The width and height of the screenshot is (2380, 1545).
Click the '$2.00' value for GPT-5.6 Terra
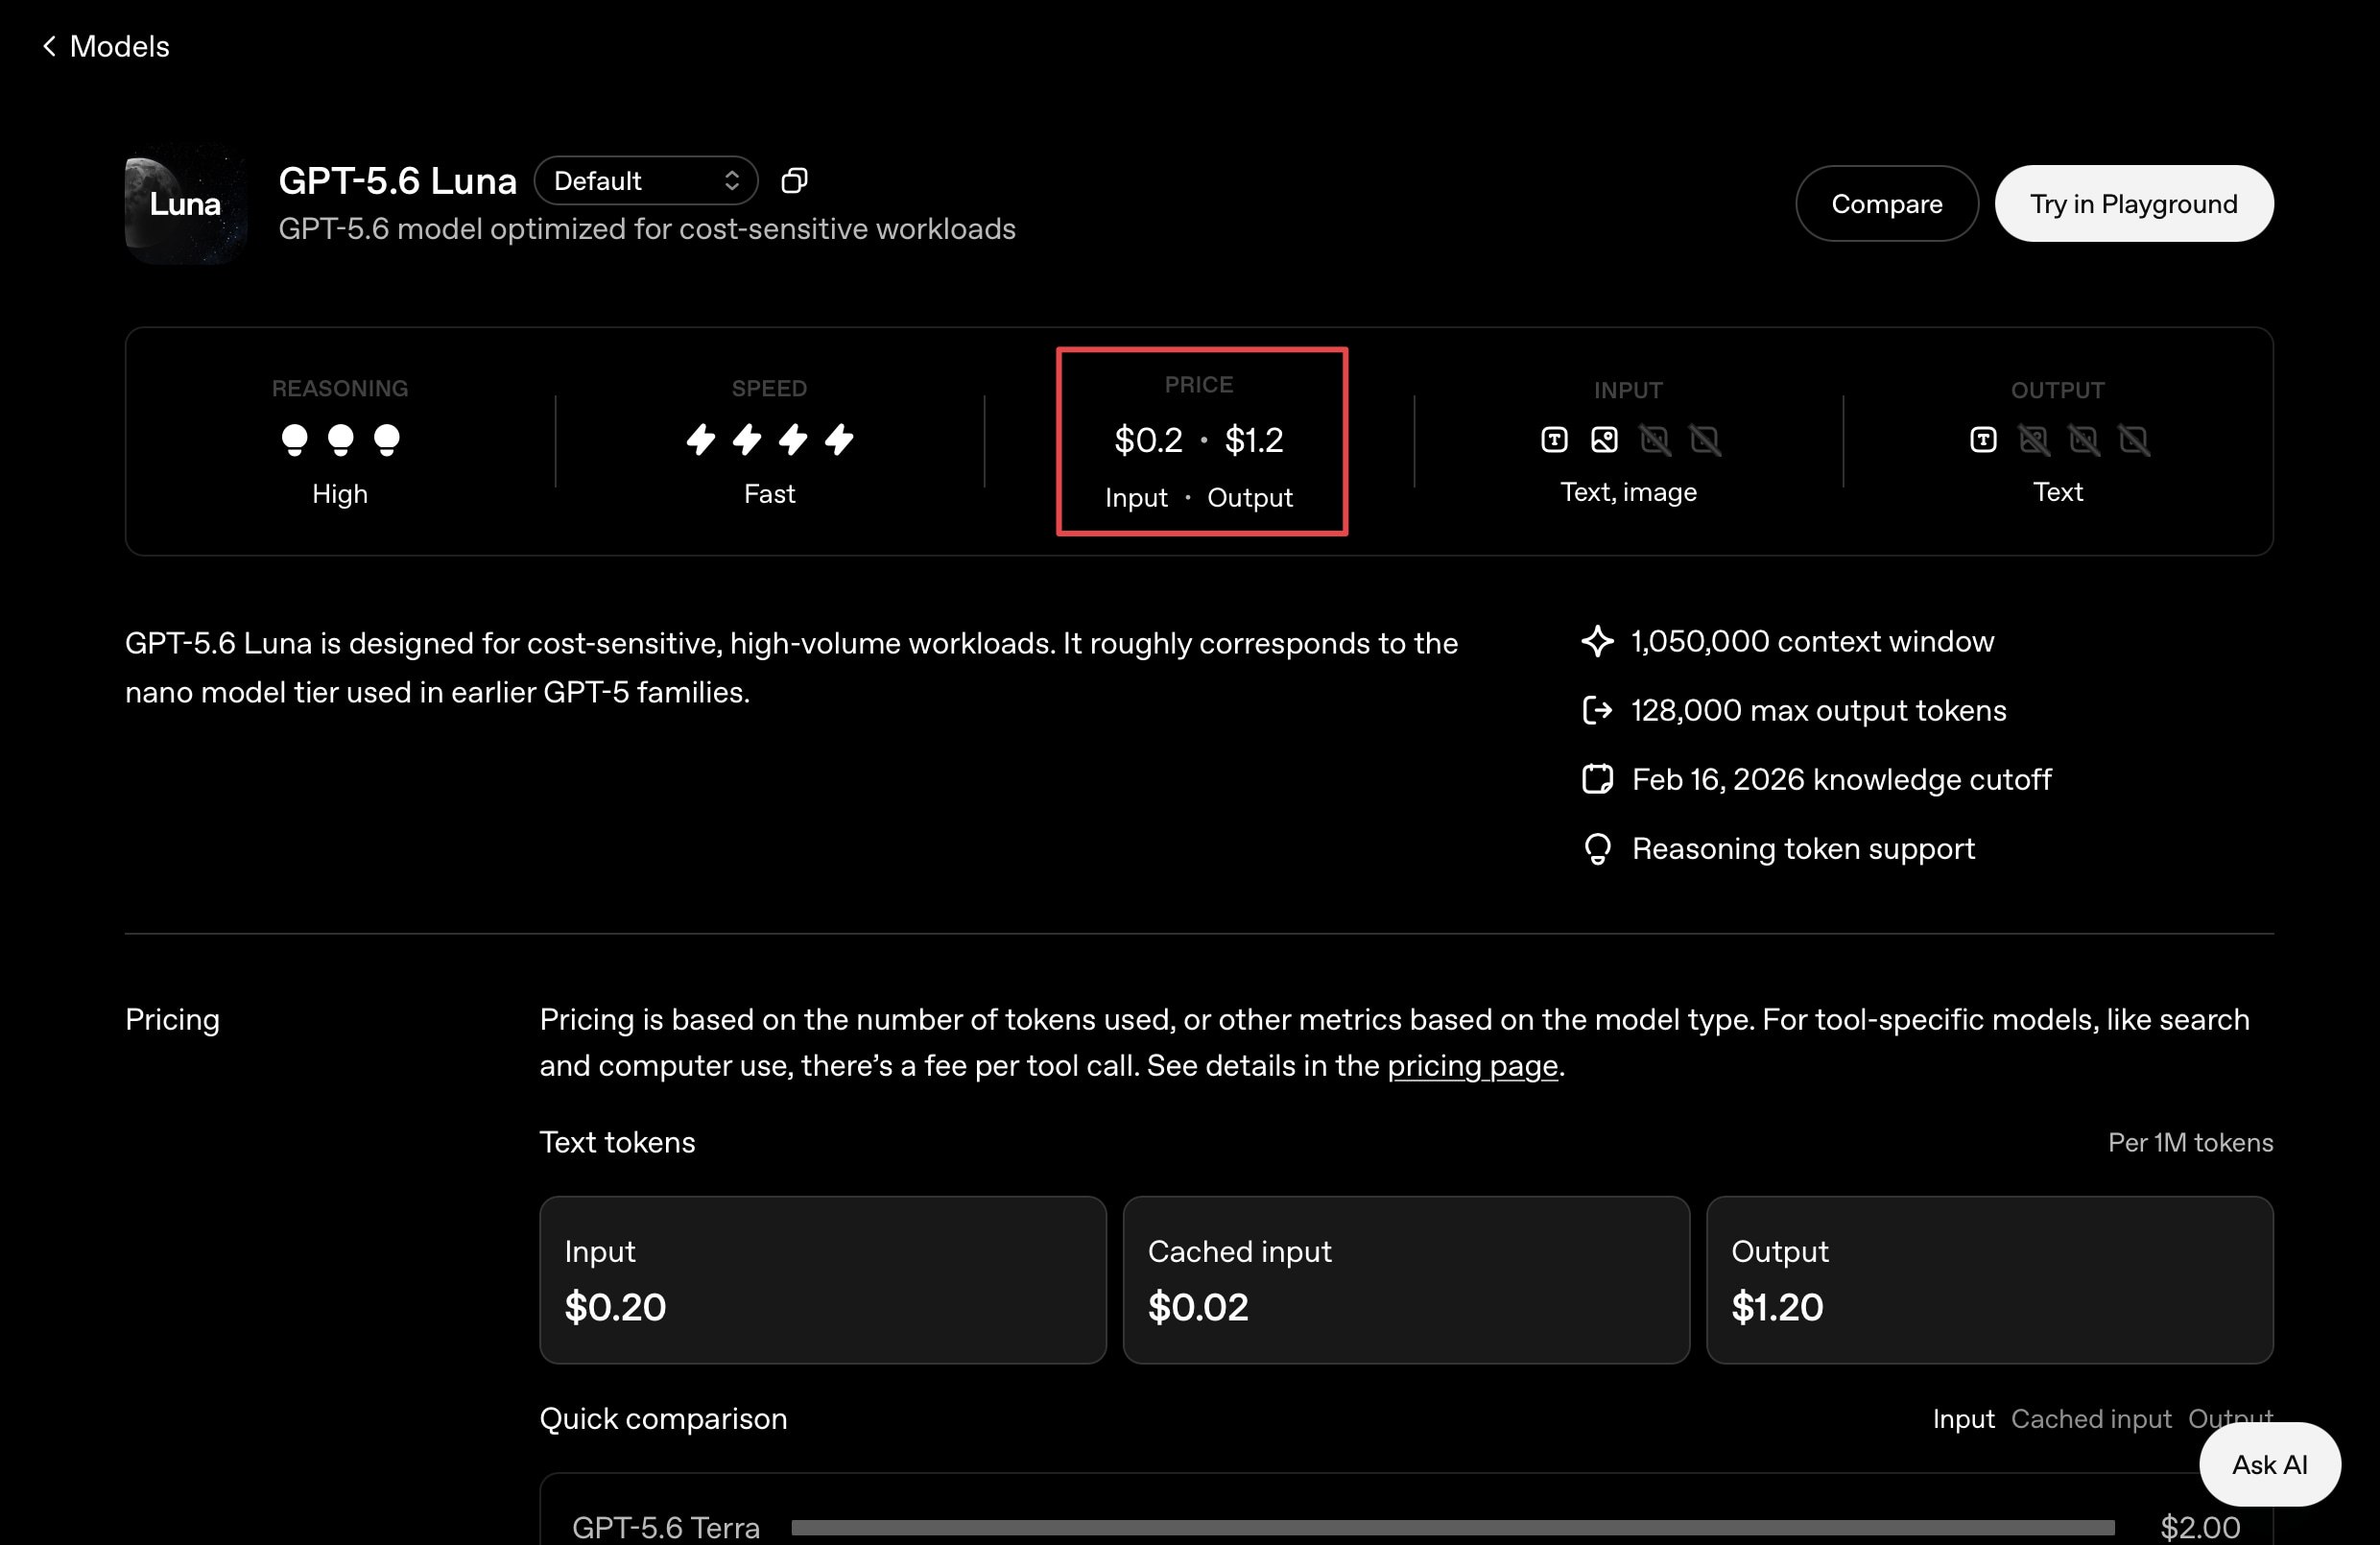(x=2200, y=1527)
